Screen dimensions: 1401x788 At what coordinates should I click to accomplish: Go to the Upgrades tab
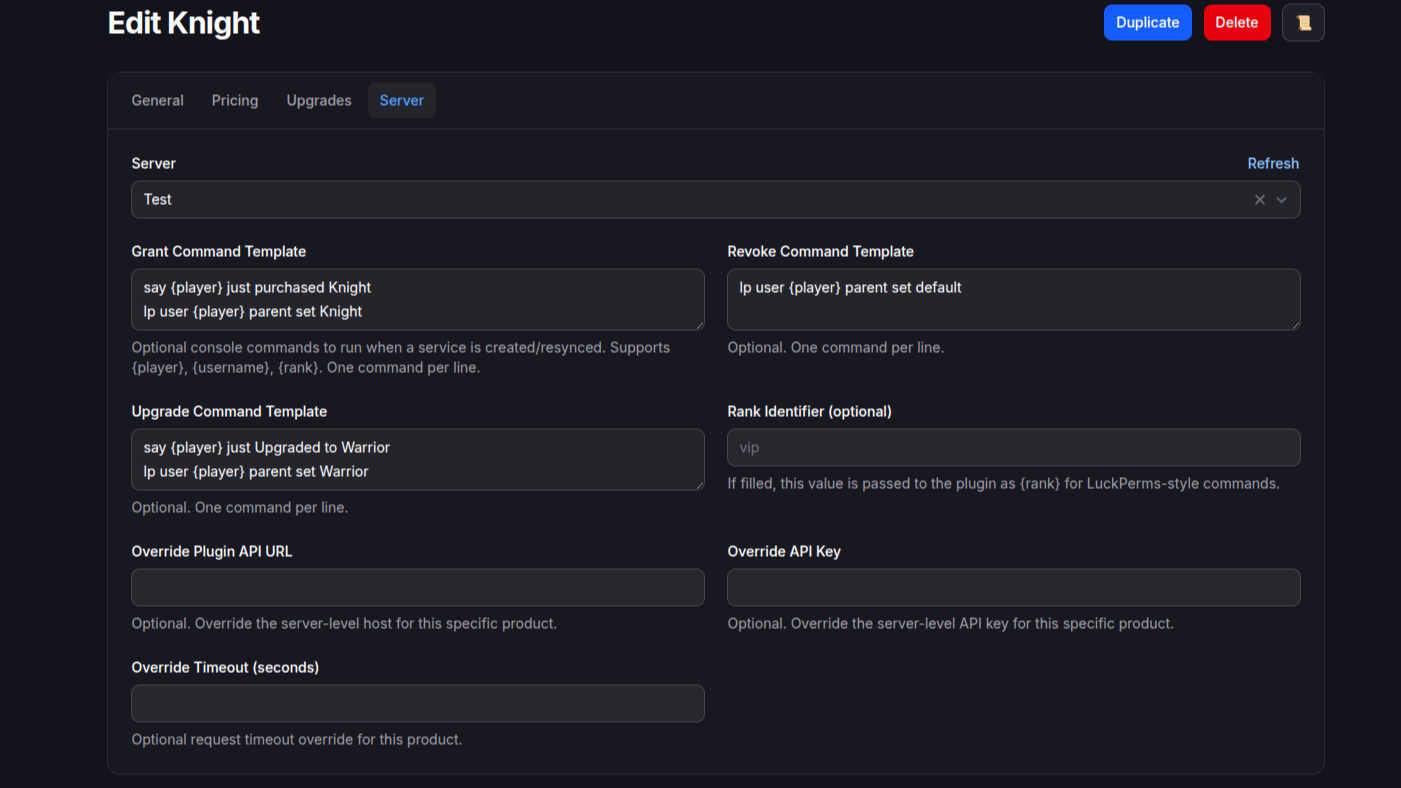tap(319, 101)
